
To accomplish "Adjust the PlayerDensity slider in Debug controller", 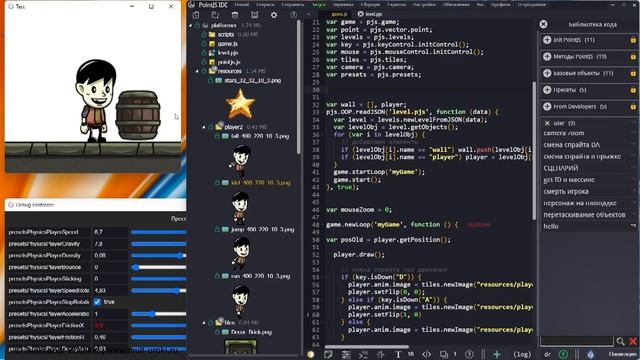I will [159, 256].
